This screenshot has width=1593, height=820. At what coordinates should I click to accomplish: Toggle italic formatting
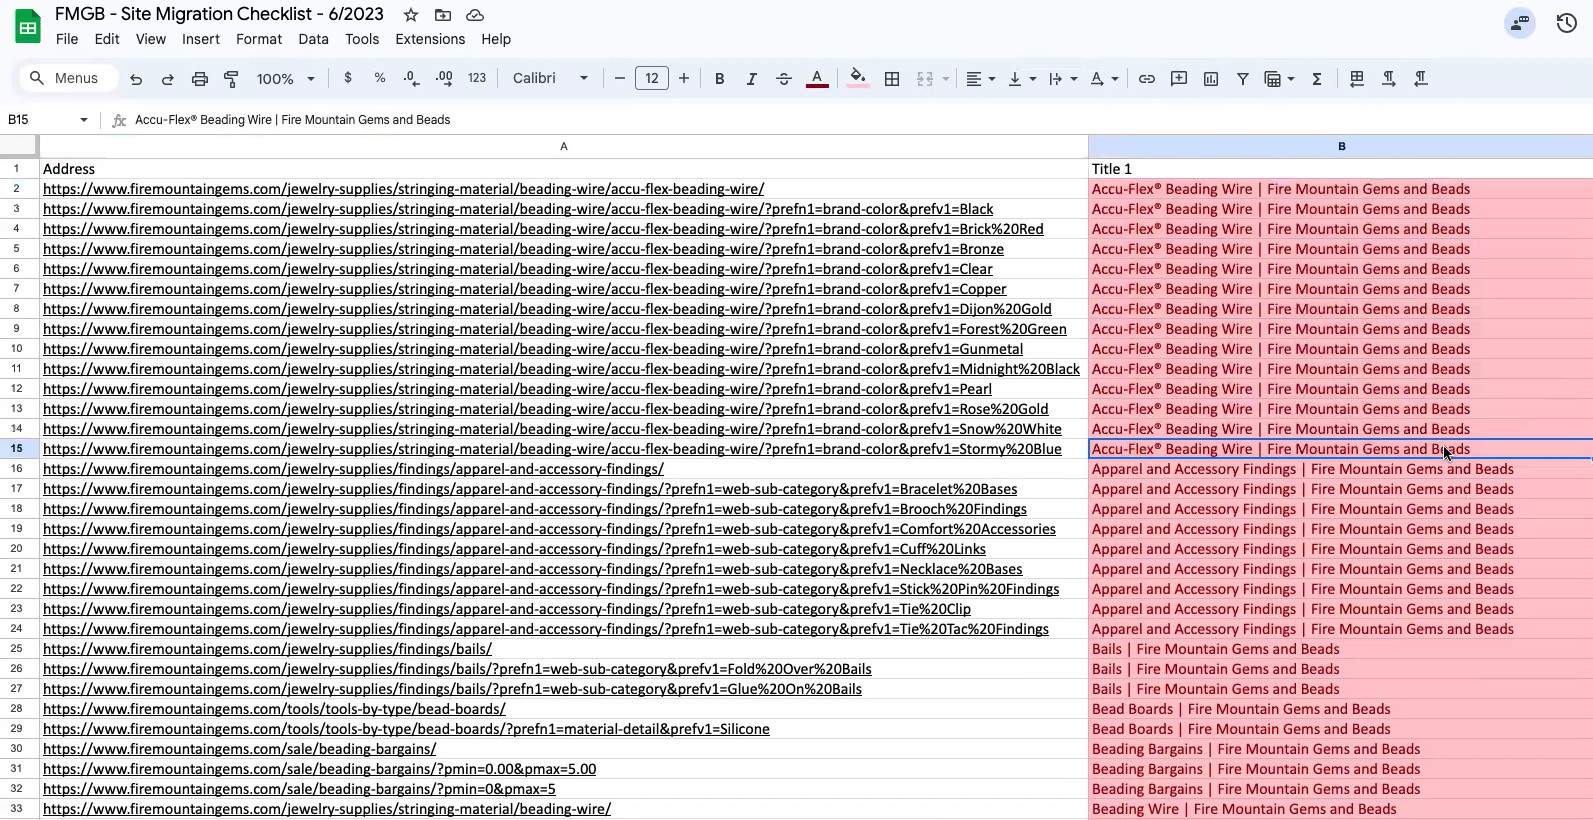(751, 79)
